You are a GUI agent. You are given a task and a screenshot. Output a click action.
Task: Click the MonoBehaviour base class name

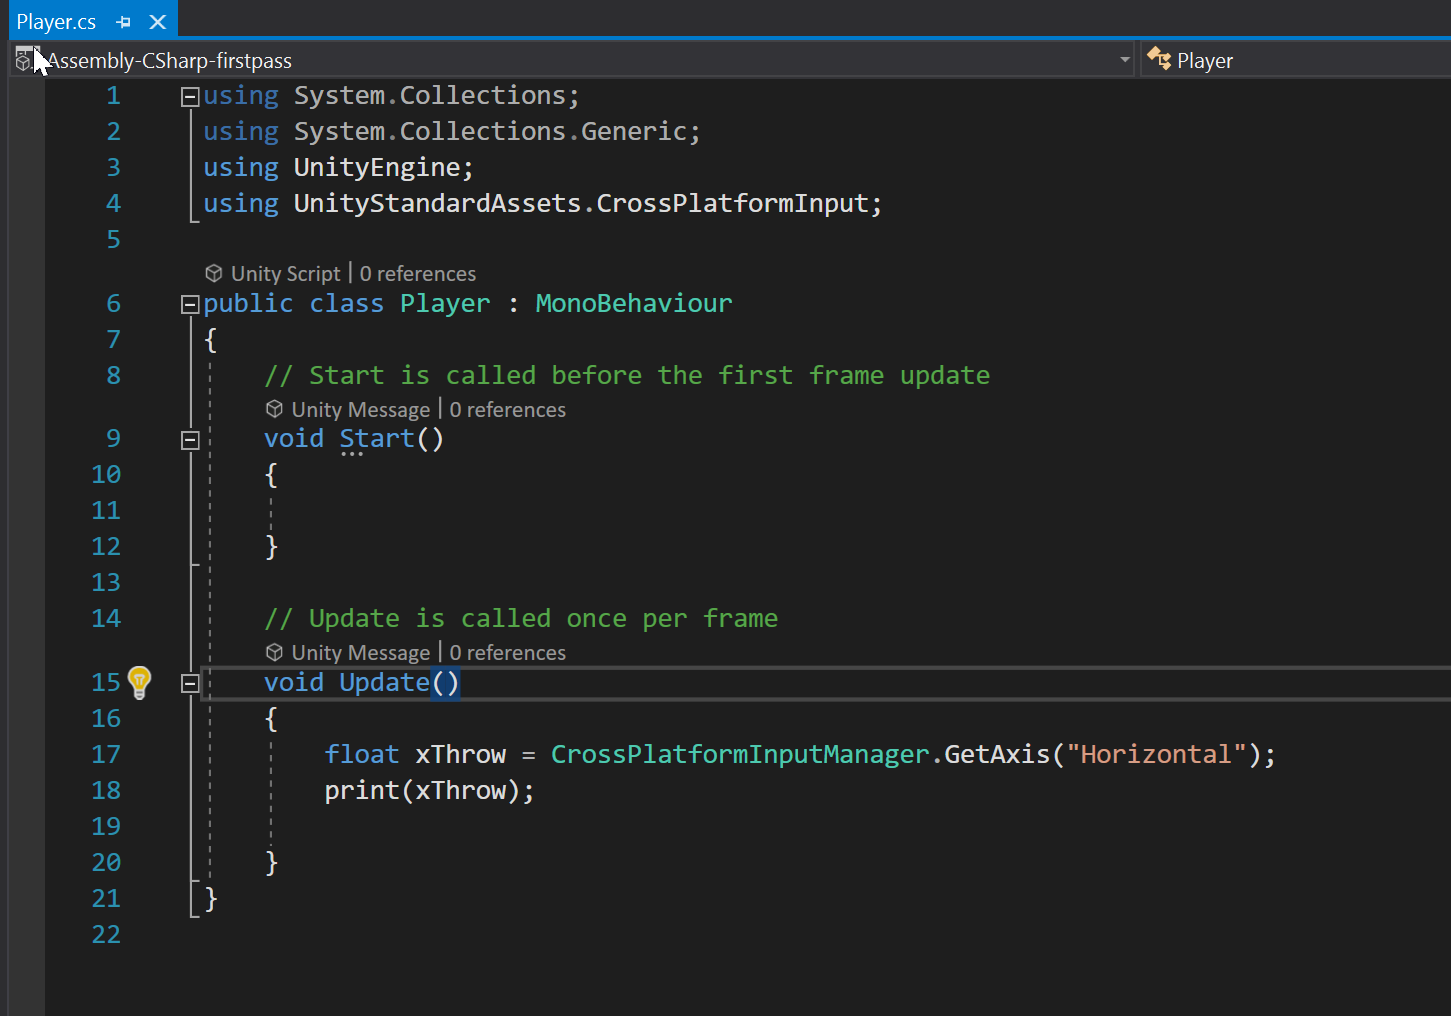pyautogui.click(x=633, y=304)
